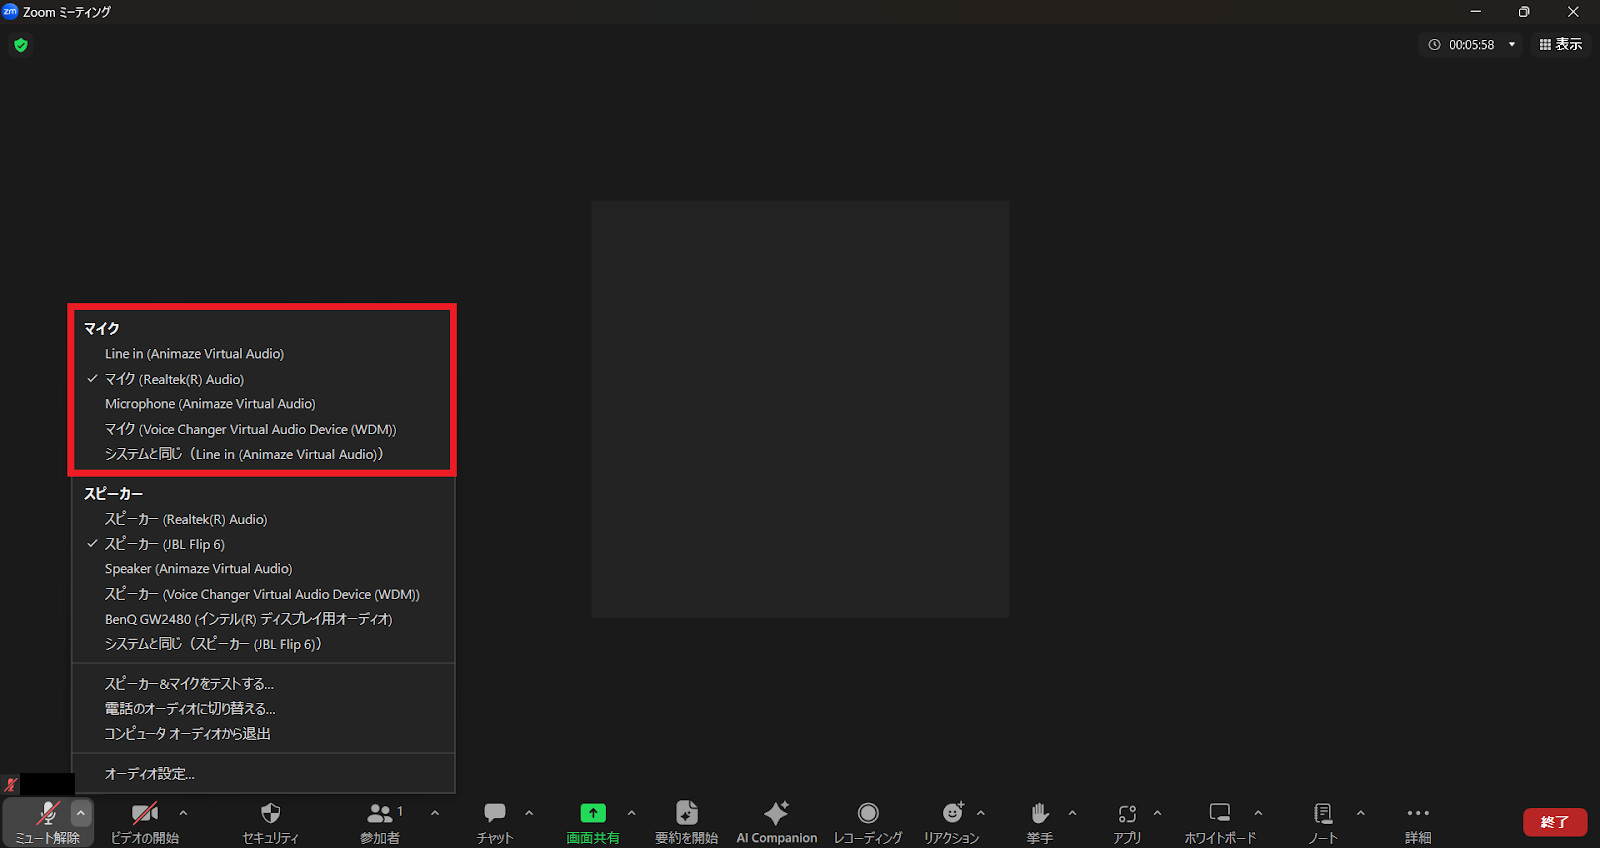Expand apps arrow next to アプリ

click(1157, 813)
